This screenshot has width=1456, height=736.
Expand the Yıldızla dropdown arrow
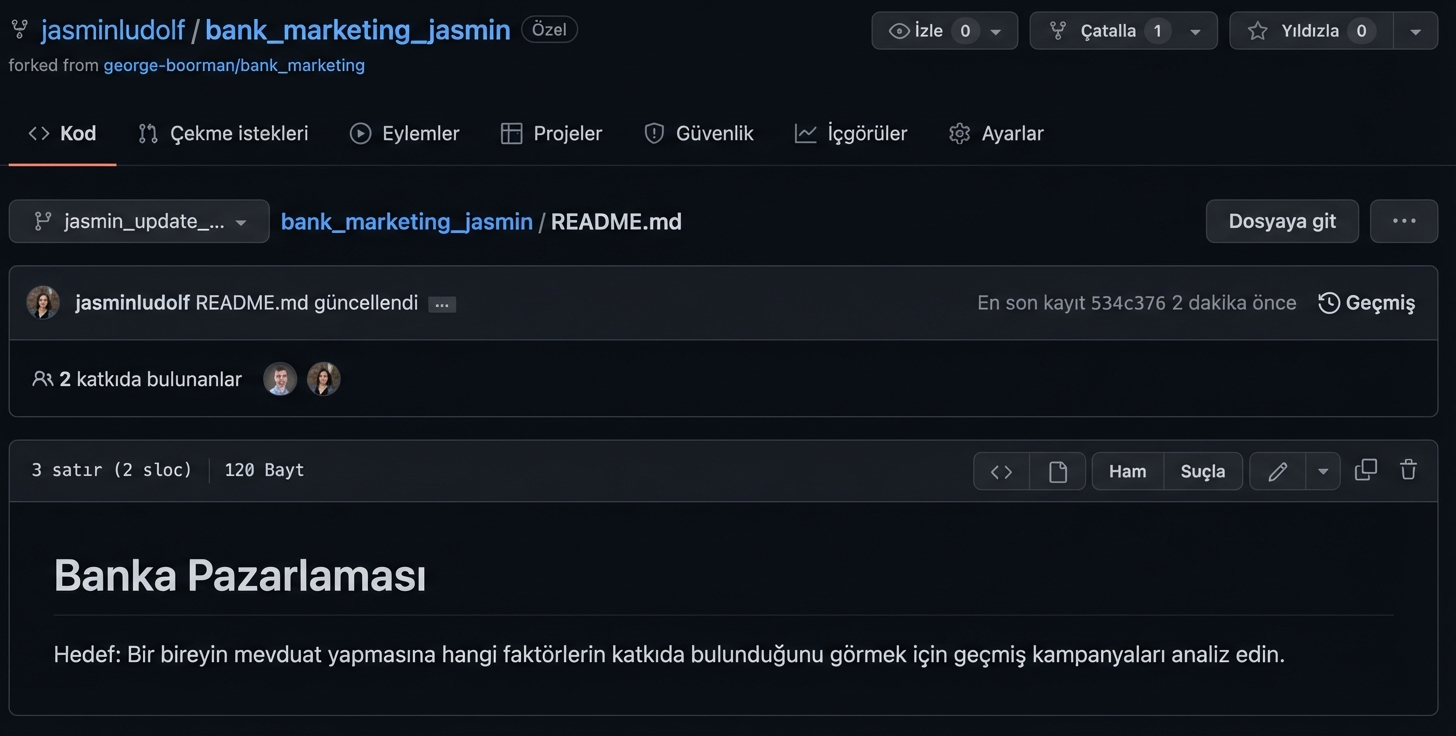pos(1415,30)
